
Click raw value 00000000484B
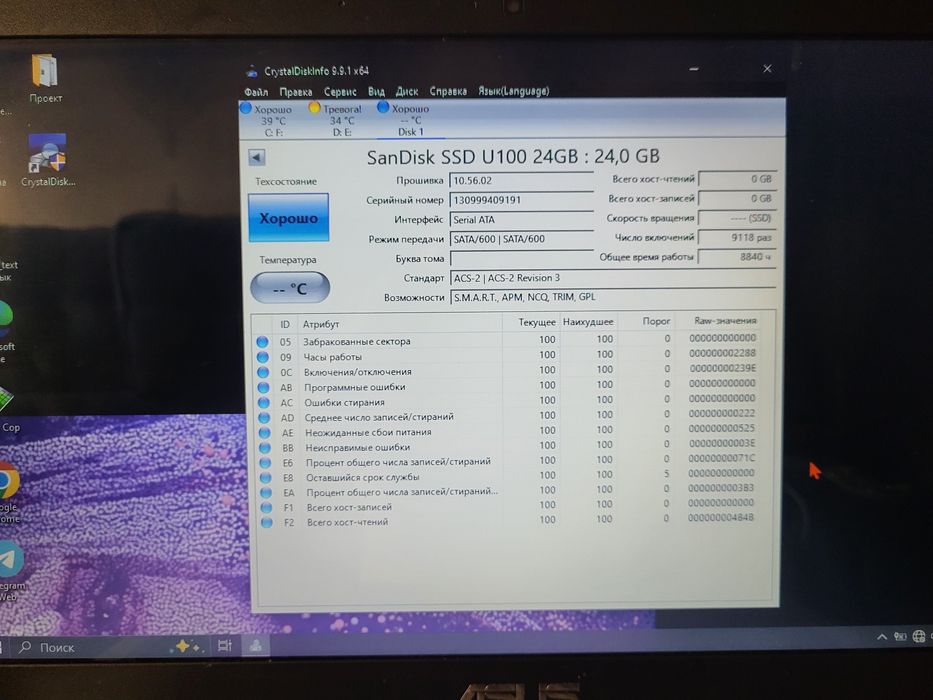tap(721, 518)
